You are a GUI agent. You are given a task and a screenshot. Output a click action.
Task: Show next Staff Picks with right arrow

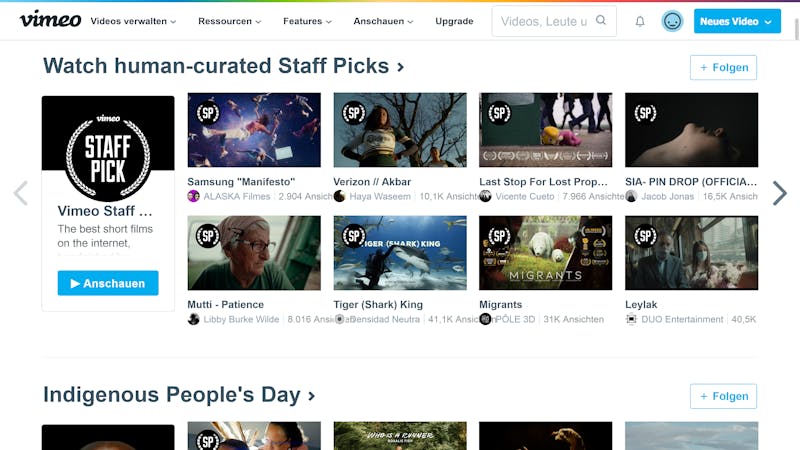pyautogui.click(x=780, y=193)
